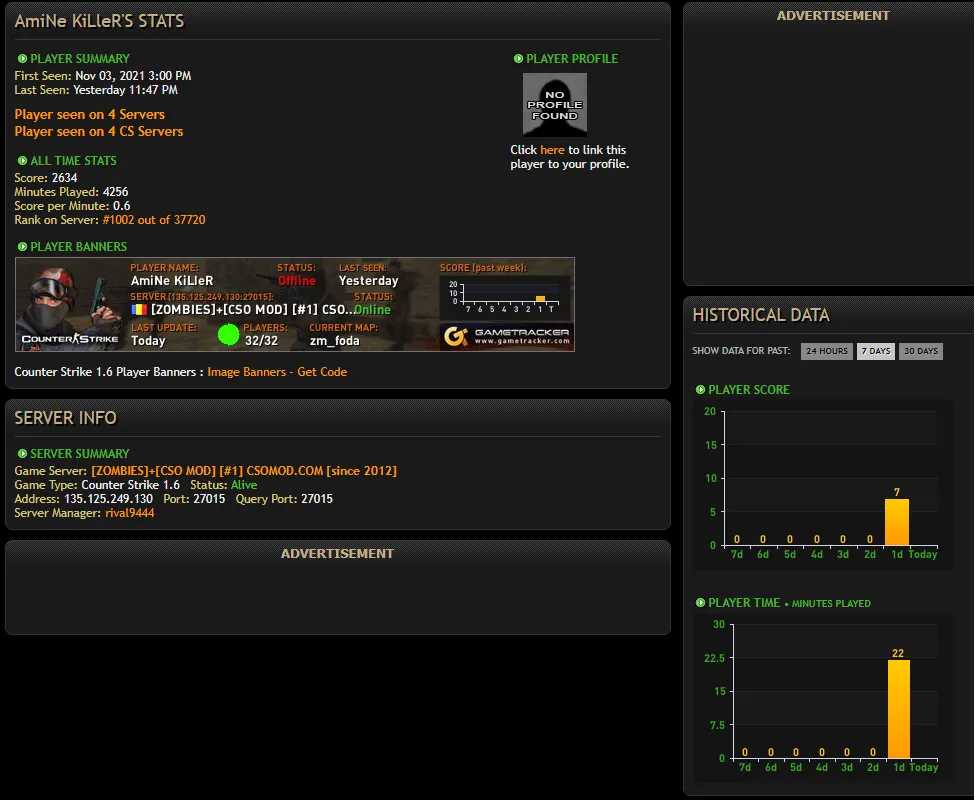Viewport: 975px width, 801px height.
Task: Click the 22-minute bar in Player Time chart
Action: (899, 709)
